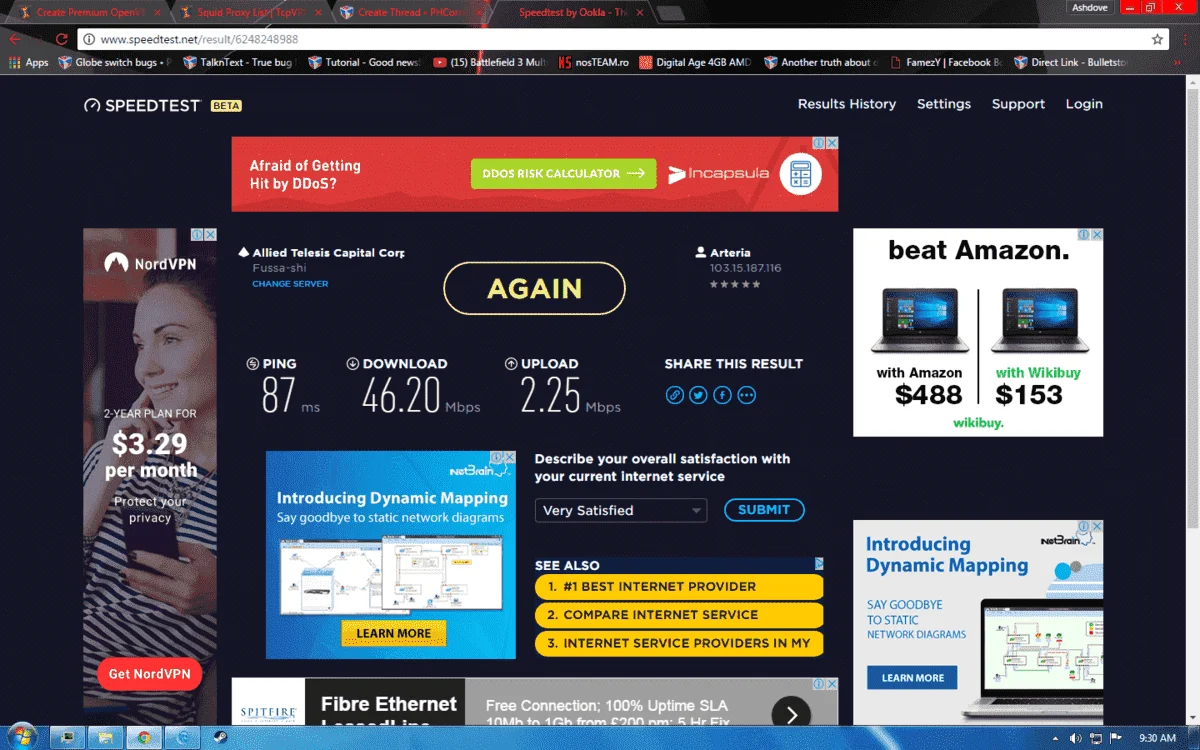Open Steam from the taskbar
This screenshot has height=750, width=1200.
[x=219, y=738]
